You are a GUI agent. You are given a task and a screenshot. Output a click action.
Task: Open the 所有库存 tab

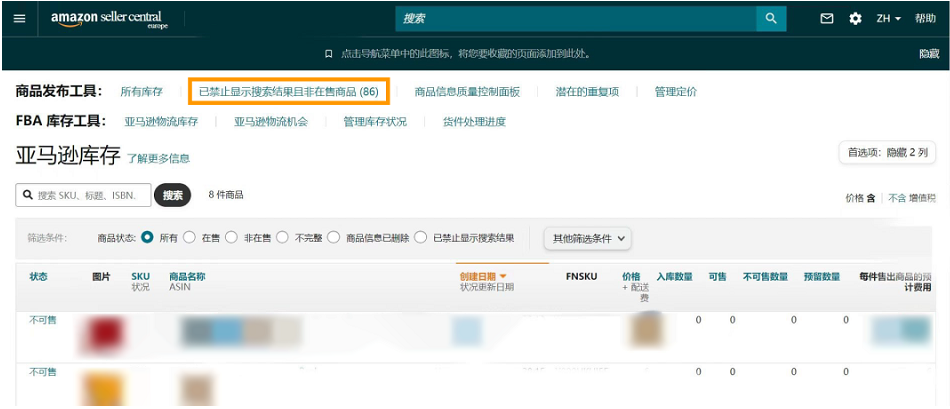click(x=141, y=92)
